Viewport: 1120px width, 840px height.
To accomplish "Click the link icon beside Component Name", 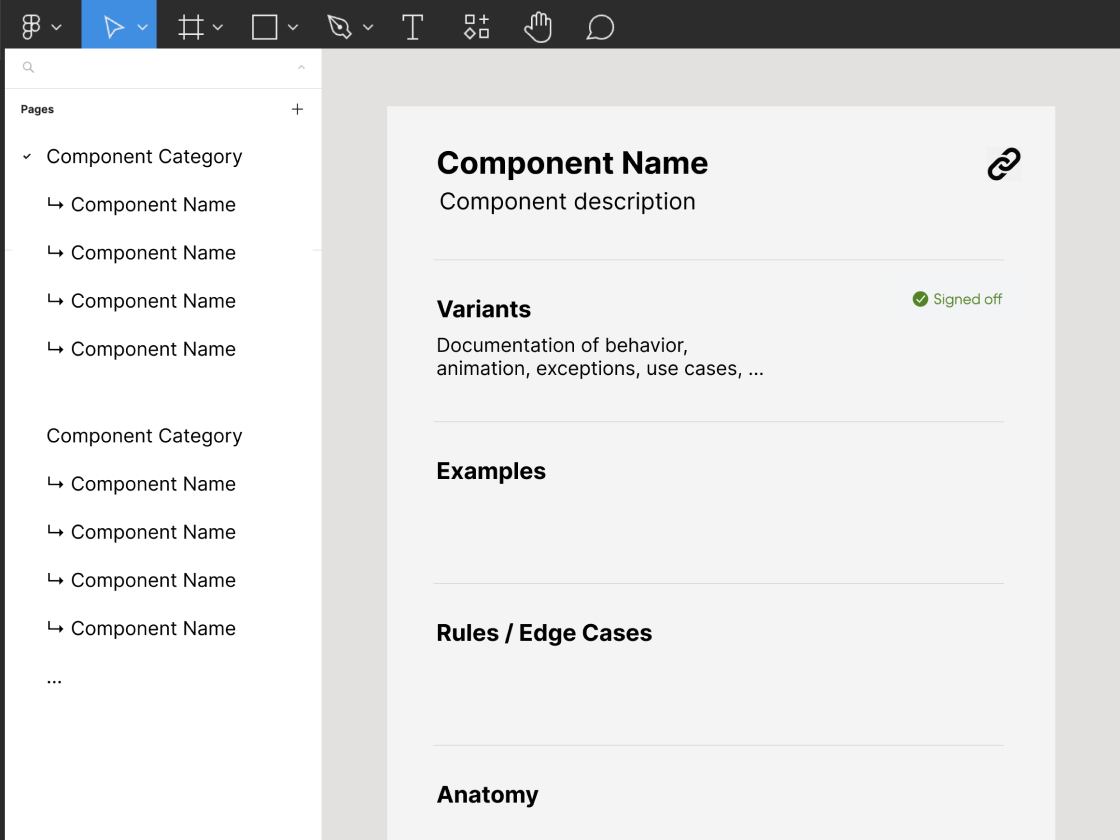I will pos(1003,164).
